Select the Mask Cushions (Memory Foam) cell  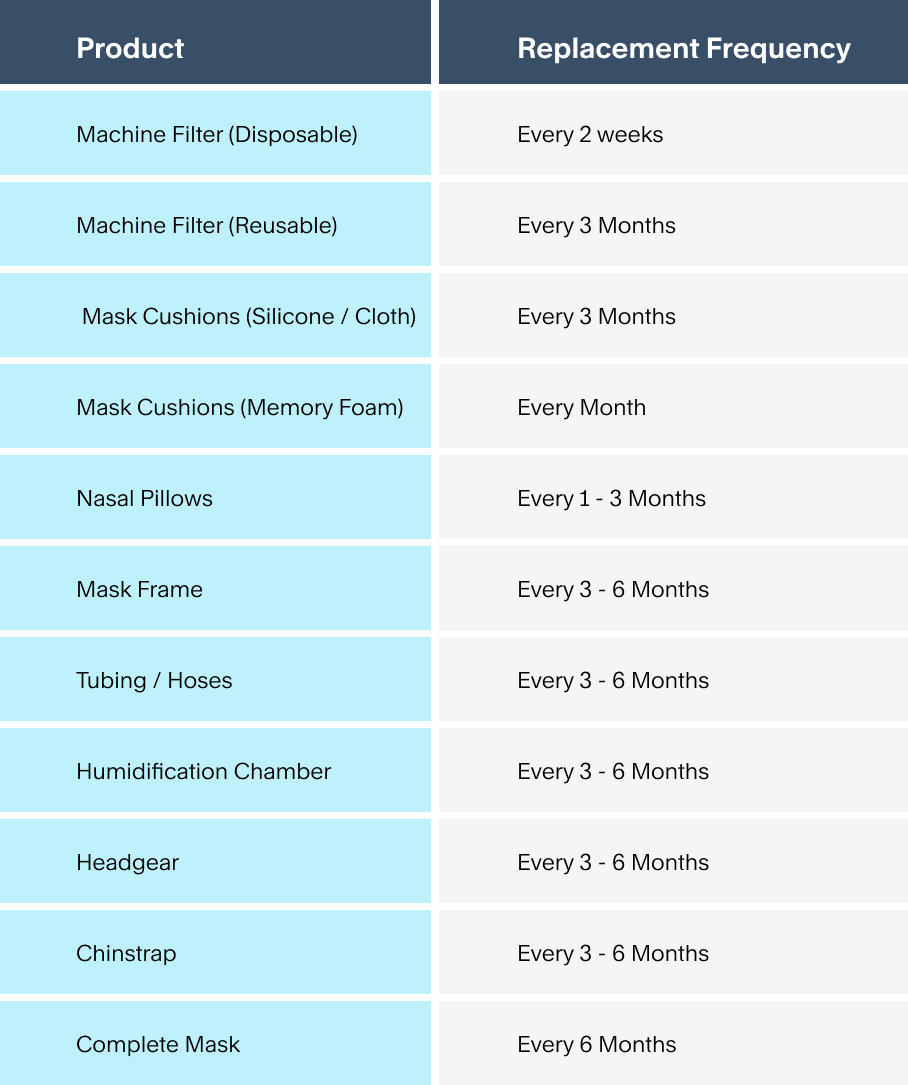[x=239, y=407]
